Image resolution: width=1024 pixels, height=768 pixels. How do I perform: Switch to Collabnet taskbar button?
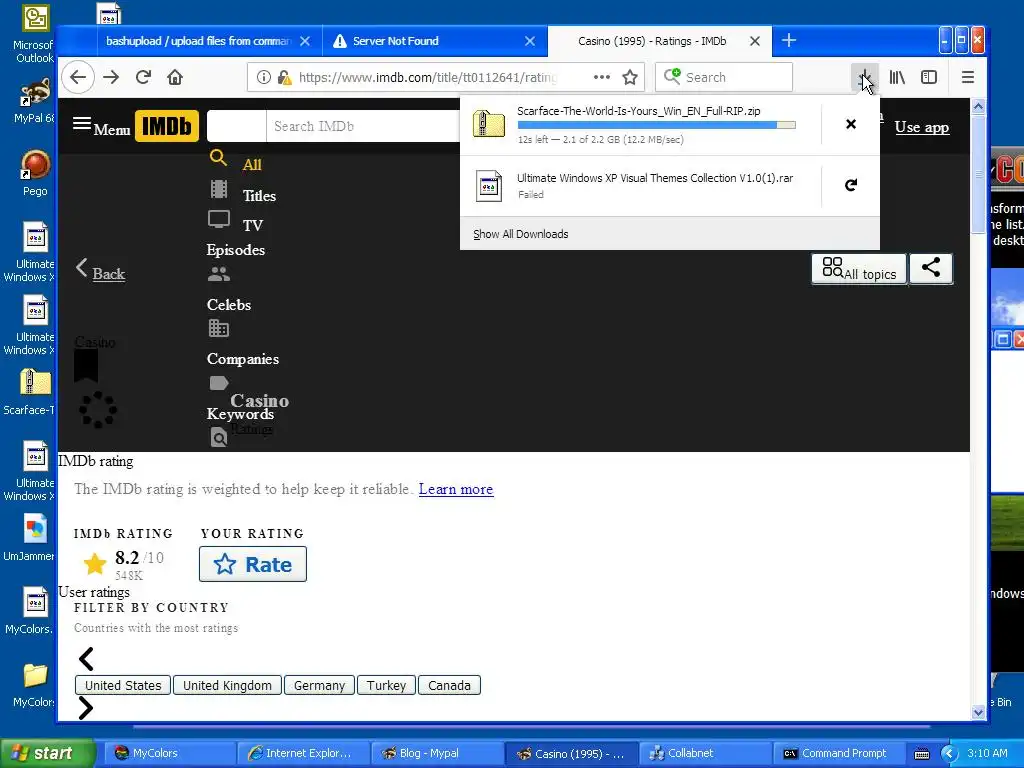point(704,753)
